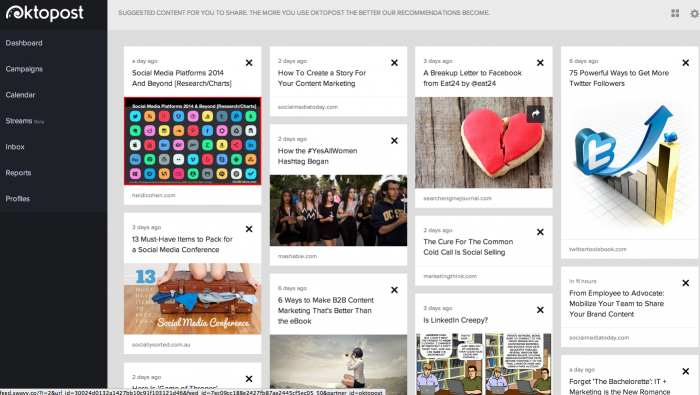
Task: Open How To Create a Story article
Action: pyautogui.click(x=322, y=78)
